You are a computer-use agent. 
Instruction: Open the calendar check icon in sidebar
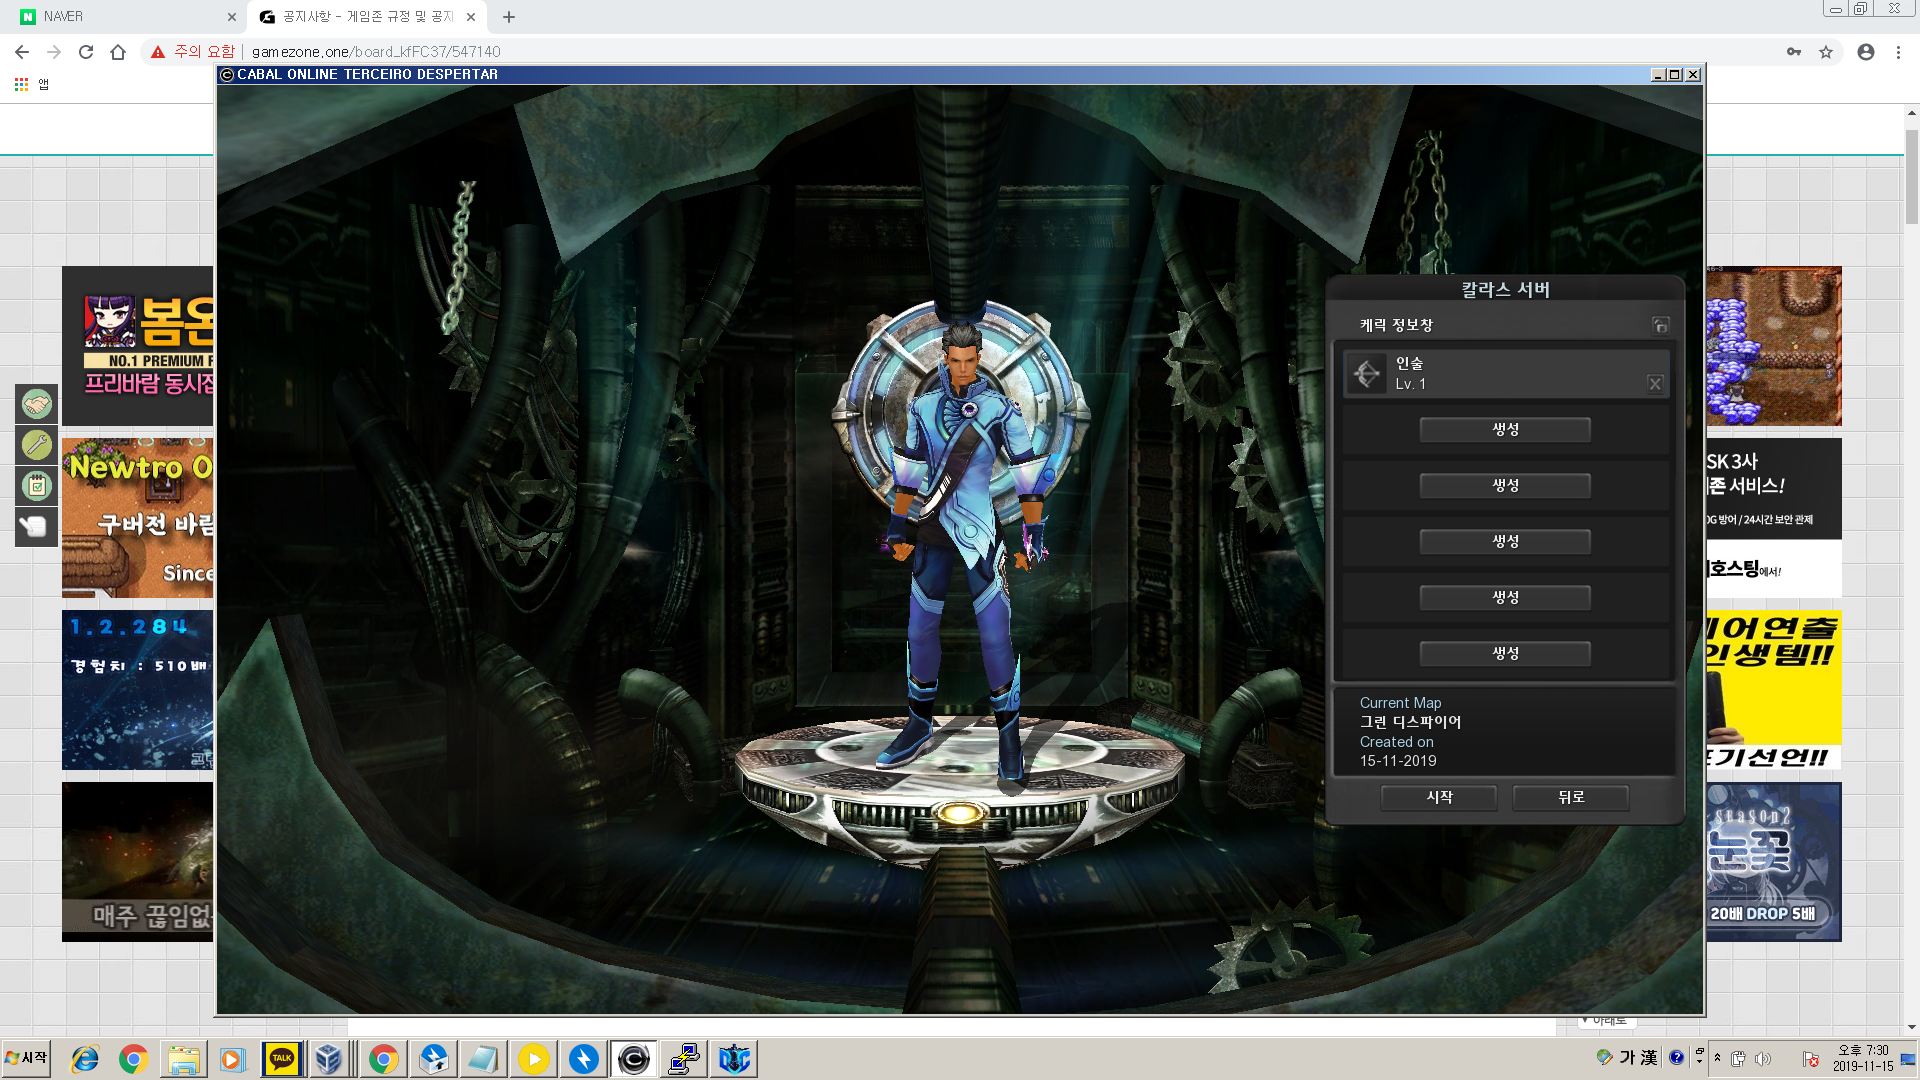(37, 486)
